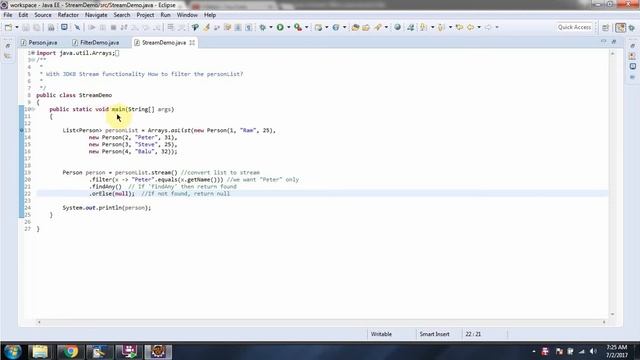Viewport: 640px width, 360px height.
Task: Click the Debug bug icon
Action: click(x=262, y=27)
